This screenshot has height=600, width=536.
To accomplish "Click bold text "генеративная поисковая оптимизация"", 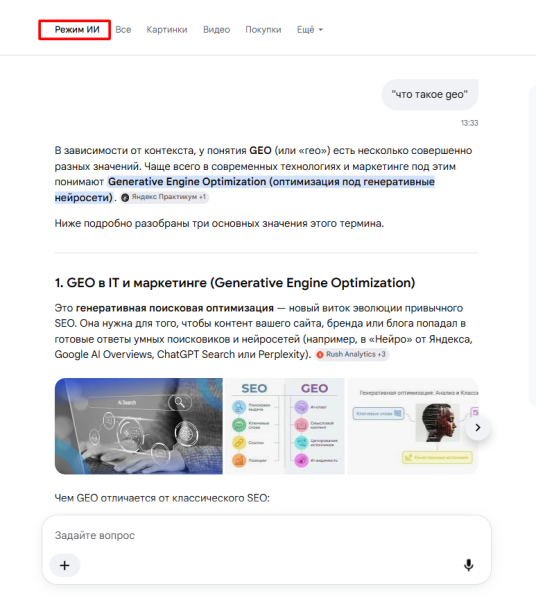I will pos(175,308).
